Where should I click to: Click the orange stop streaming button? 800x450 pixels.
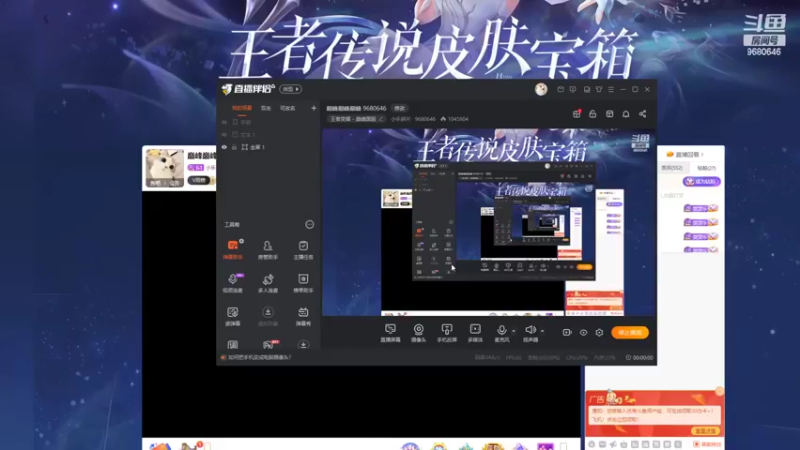[630, 333]
